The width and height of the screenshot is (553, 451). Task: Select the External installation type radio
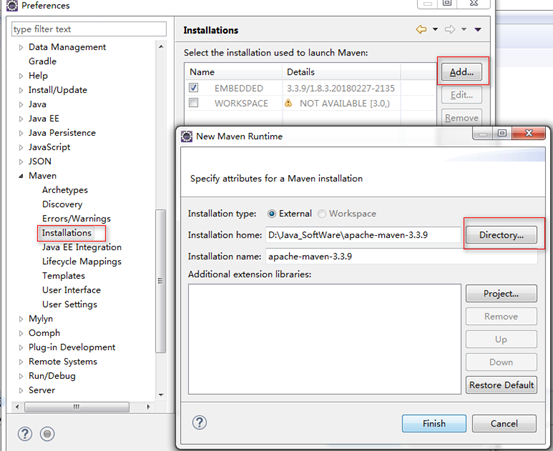pos(271,214)
